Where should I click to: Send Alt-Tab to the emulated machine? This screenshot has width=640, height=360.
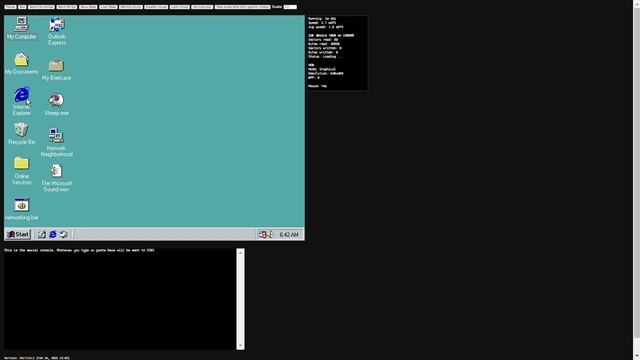tap(67, 7)
